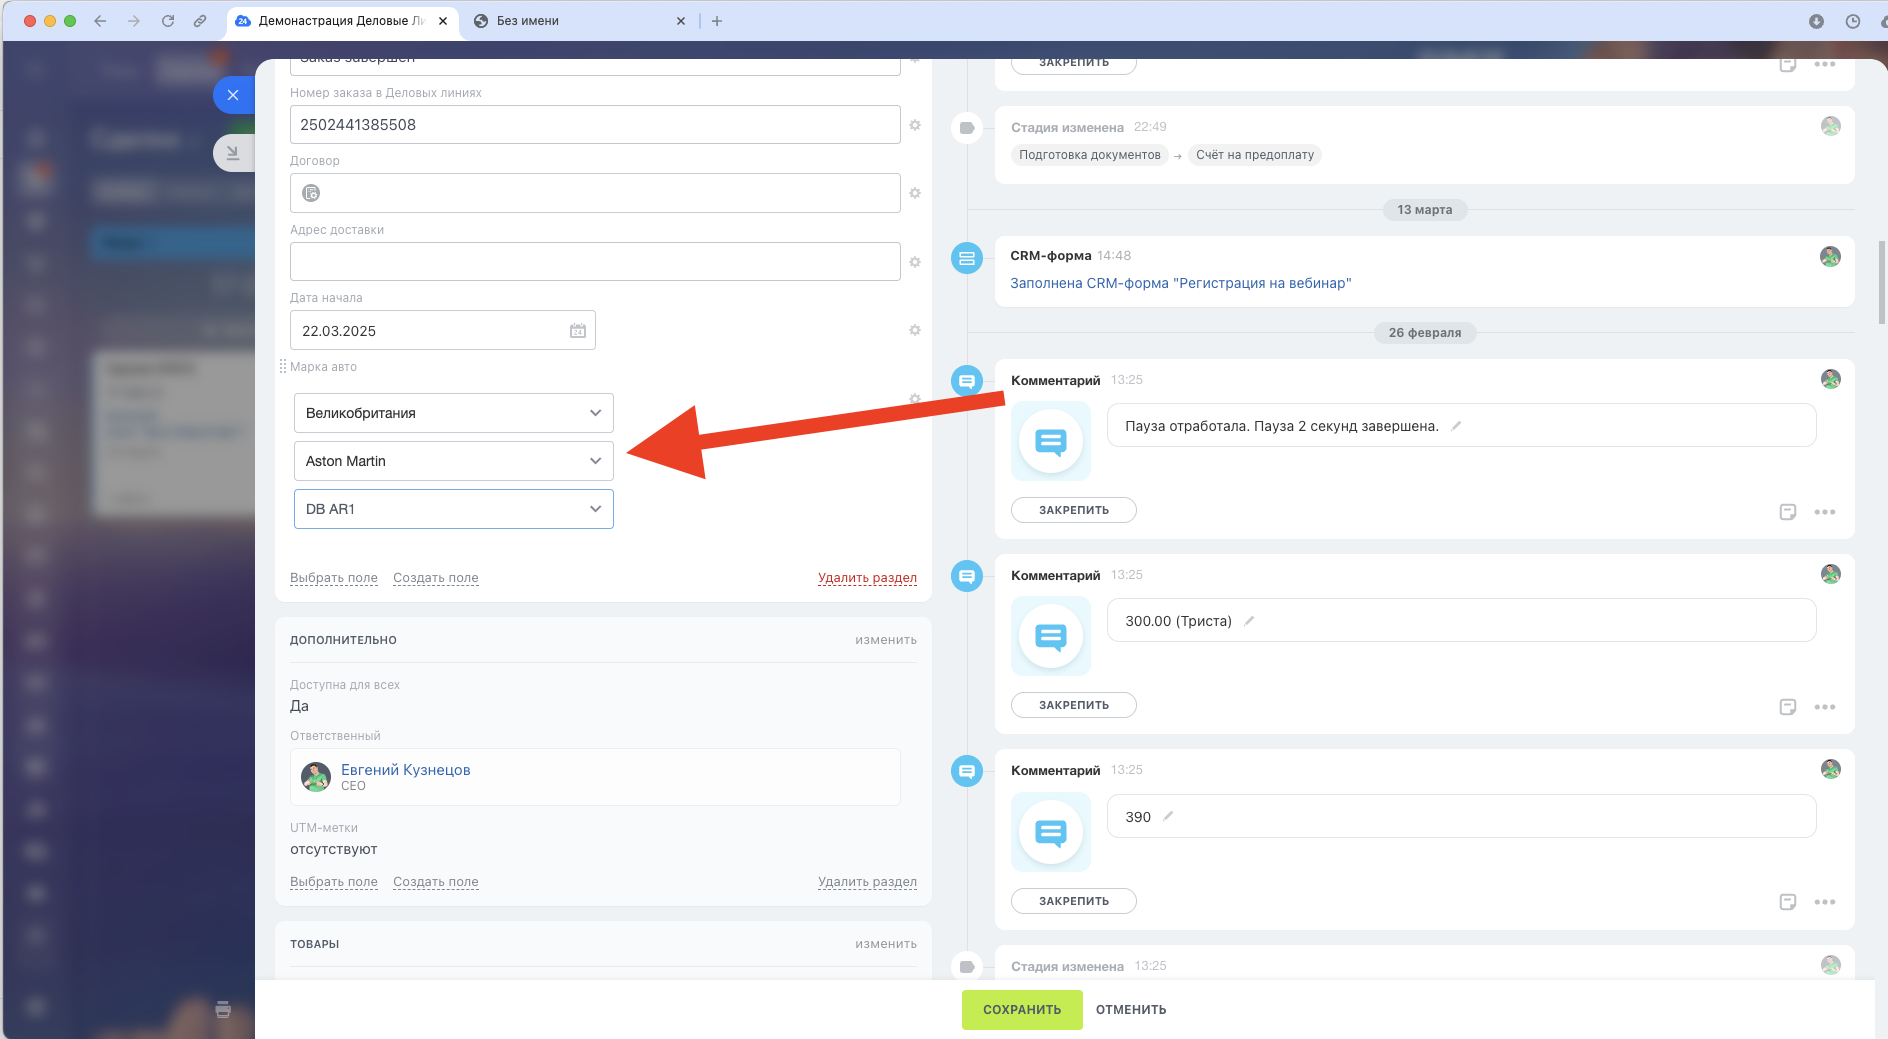Click the collapse slider arrow button below X
This screenshot has width=1888, height=1039.
[x=233, y=153]
